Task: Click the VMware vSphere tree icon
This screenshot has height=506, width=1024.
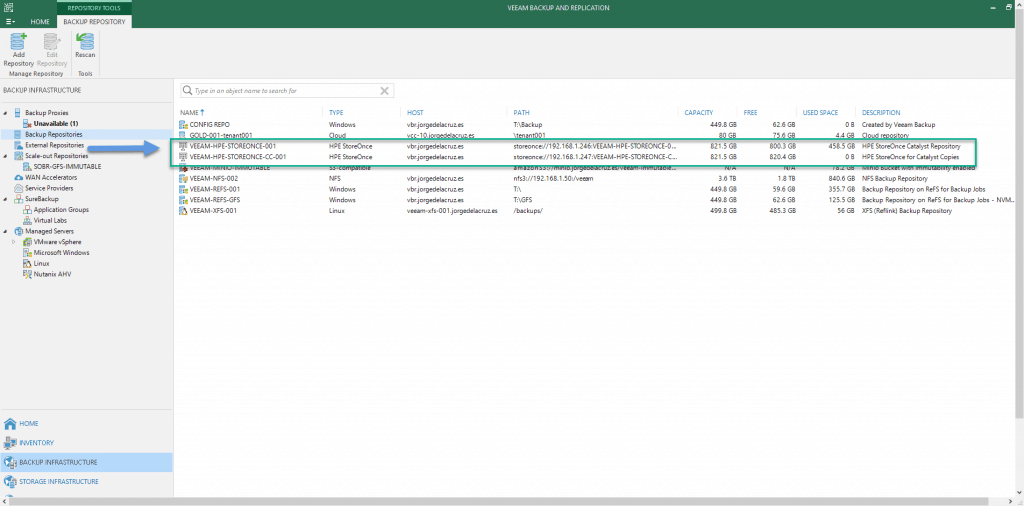Action: tap(27, 242)
